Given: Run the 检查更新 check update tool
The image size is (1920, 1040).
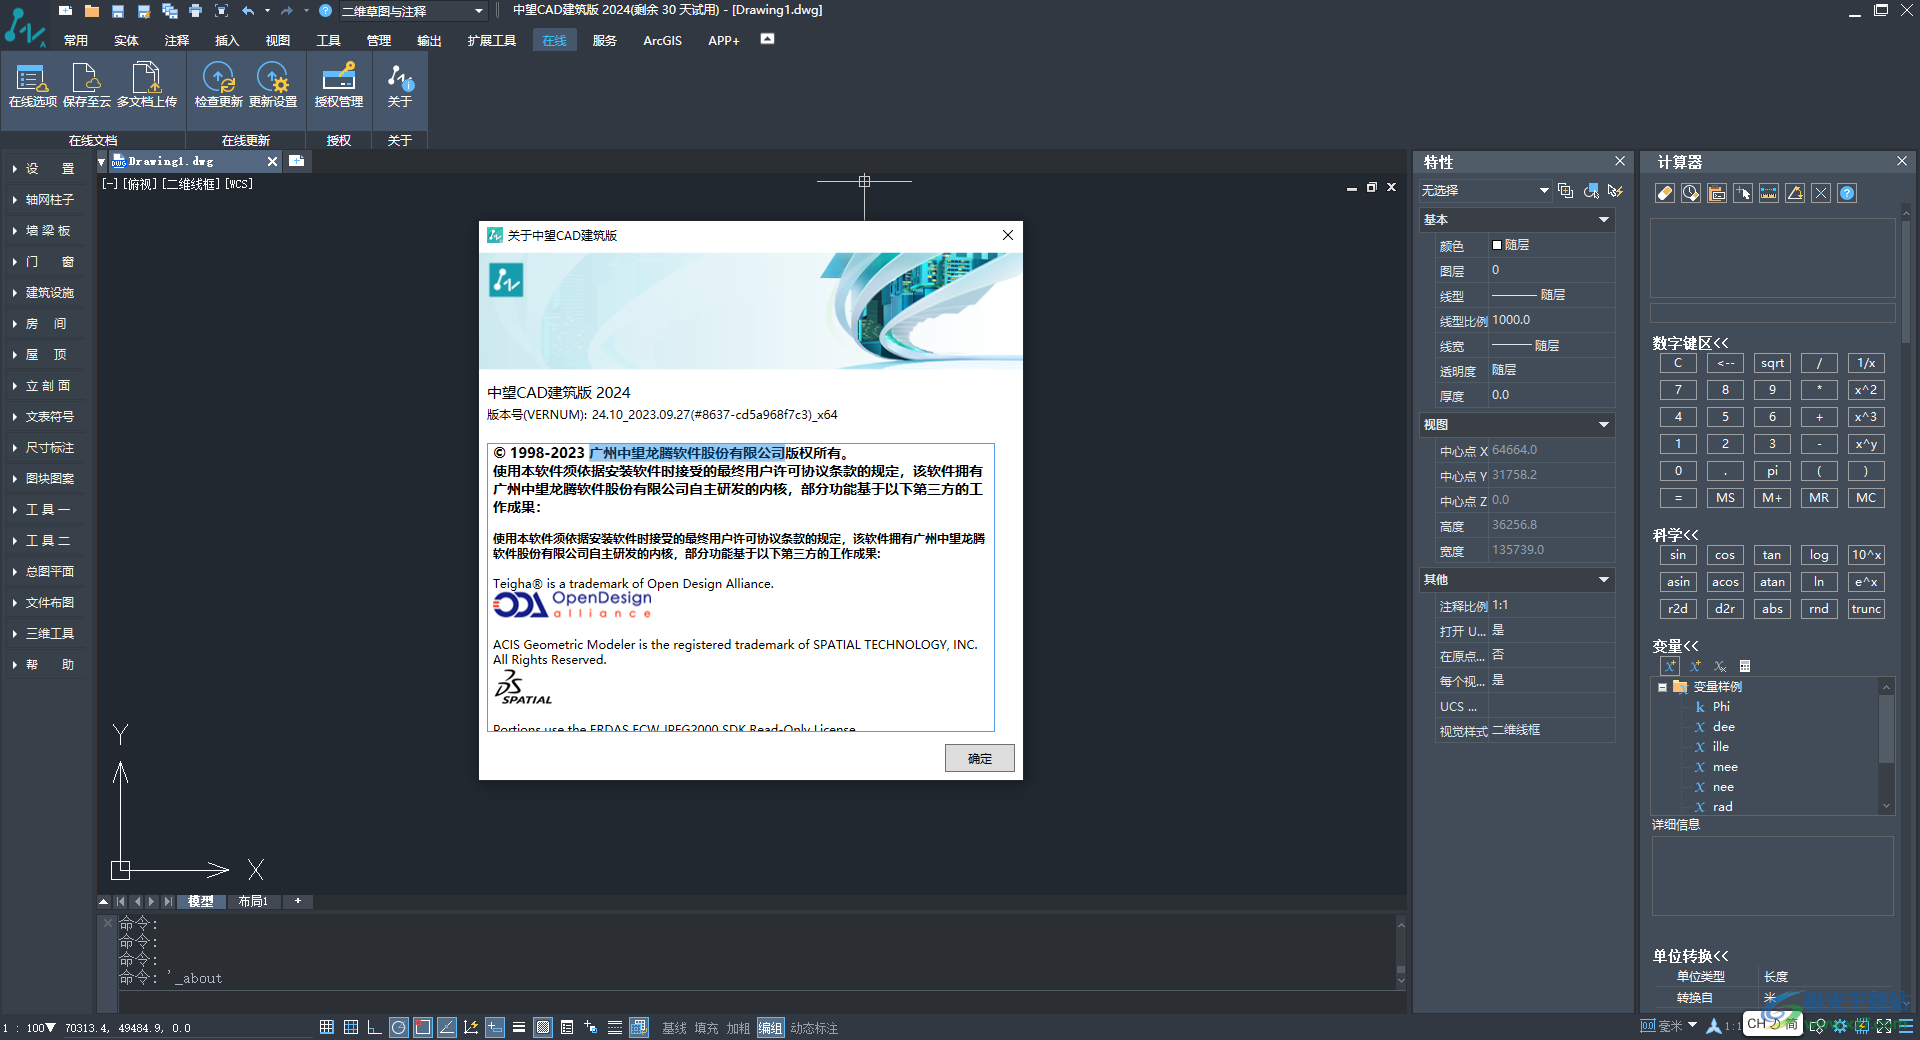Looking at the screenshot, I should 218,85.
